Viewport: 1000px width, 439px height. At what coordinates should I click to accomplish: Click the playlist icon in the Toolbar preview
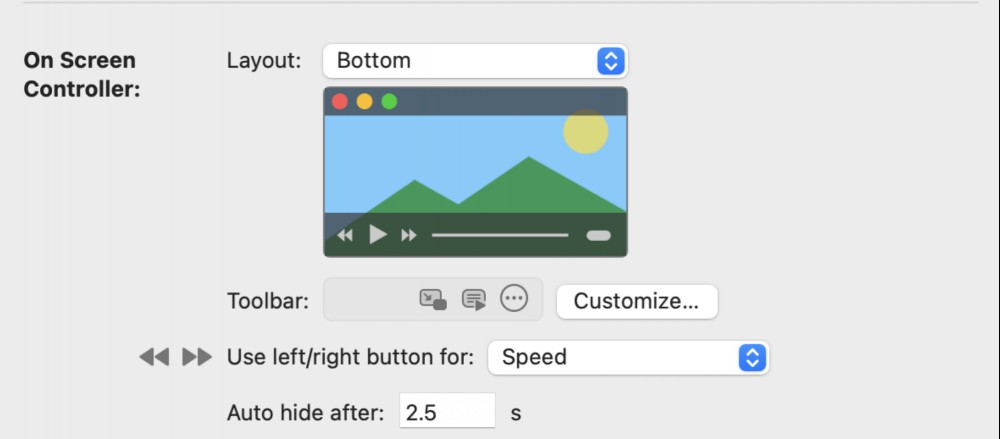pyautogui.click(x=474, y=299)
